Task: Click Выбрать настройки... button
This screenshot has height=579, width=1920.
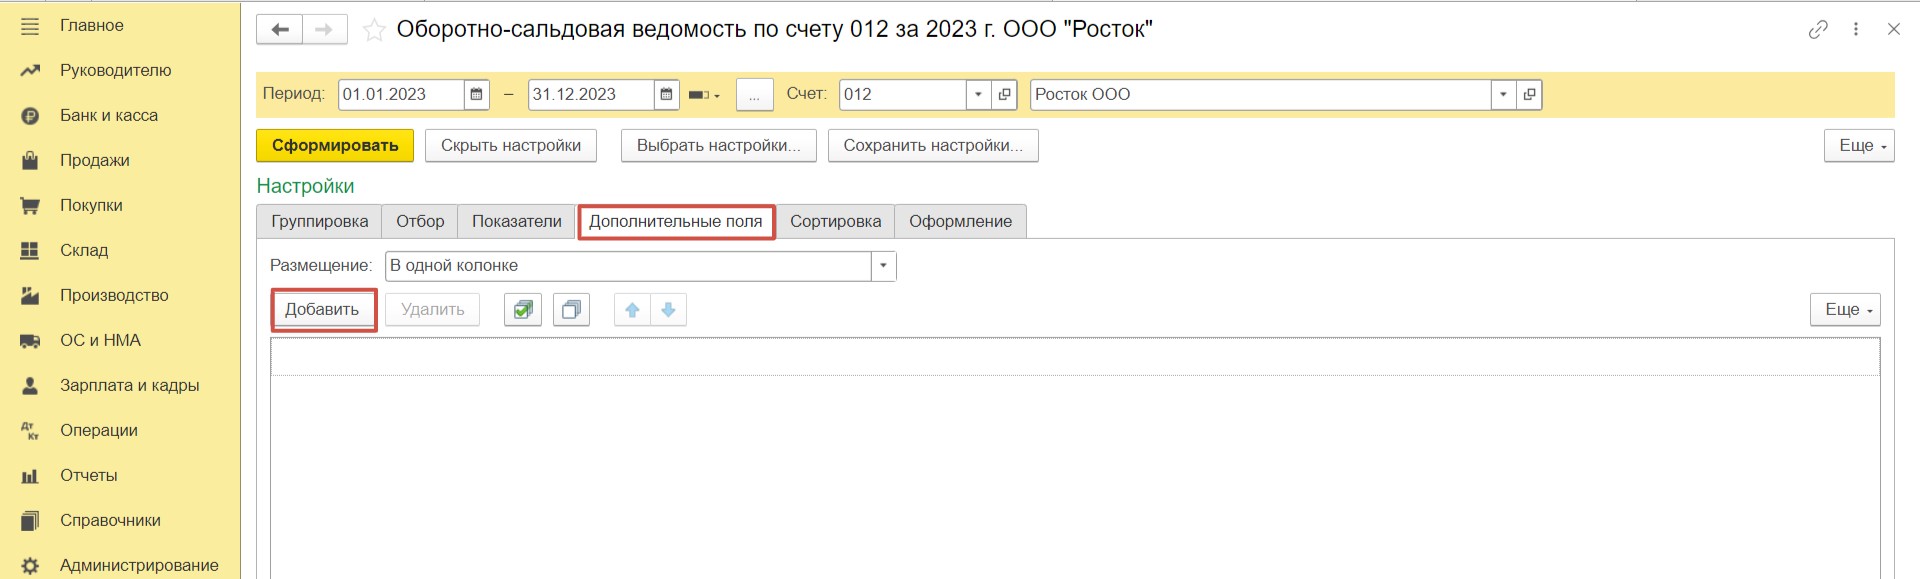Action: (719, 146)
